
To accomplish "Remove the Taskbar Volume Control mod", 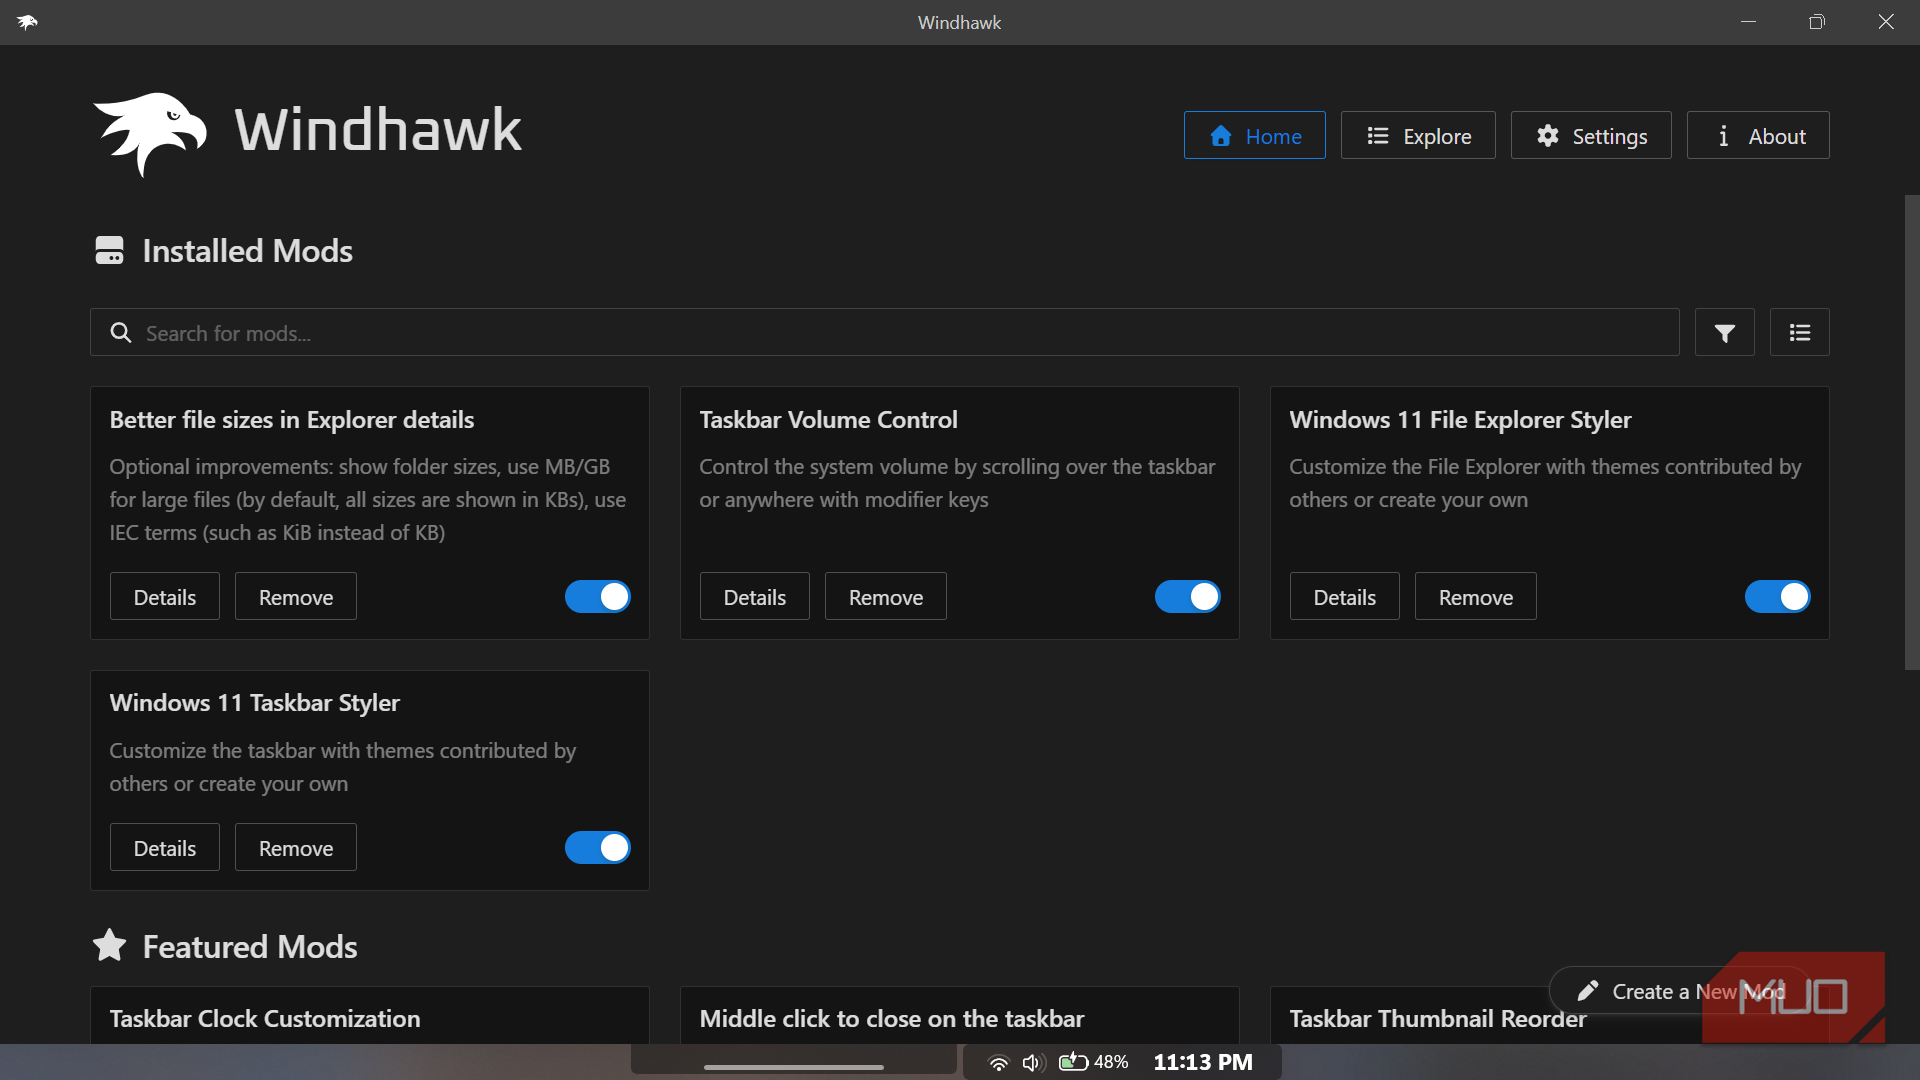I will tap(886, 597).
